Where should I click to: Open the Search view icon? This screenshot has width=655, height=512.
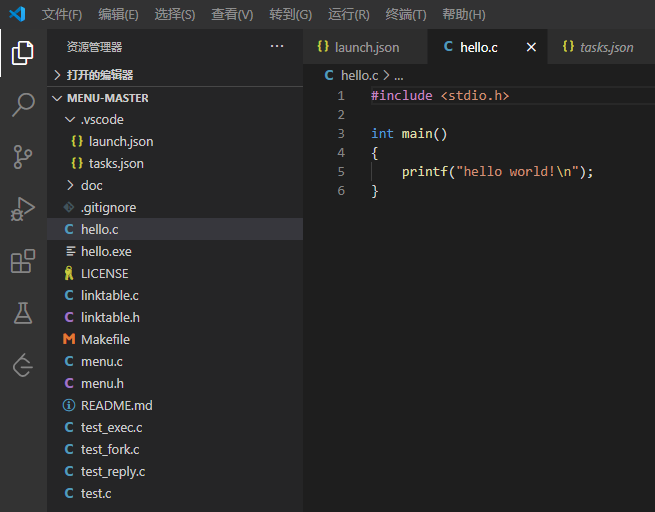23,105
